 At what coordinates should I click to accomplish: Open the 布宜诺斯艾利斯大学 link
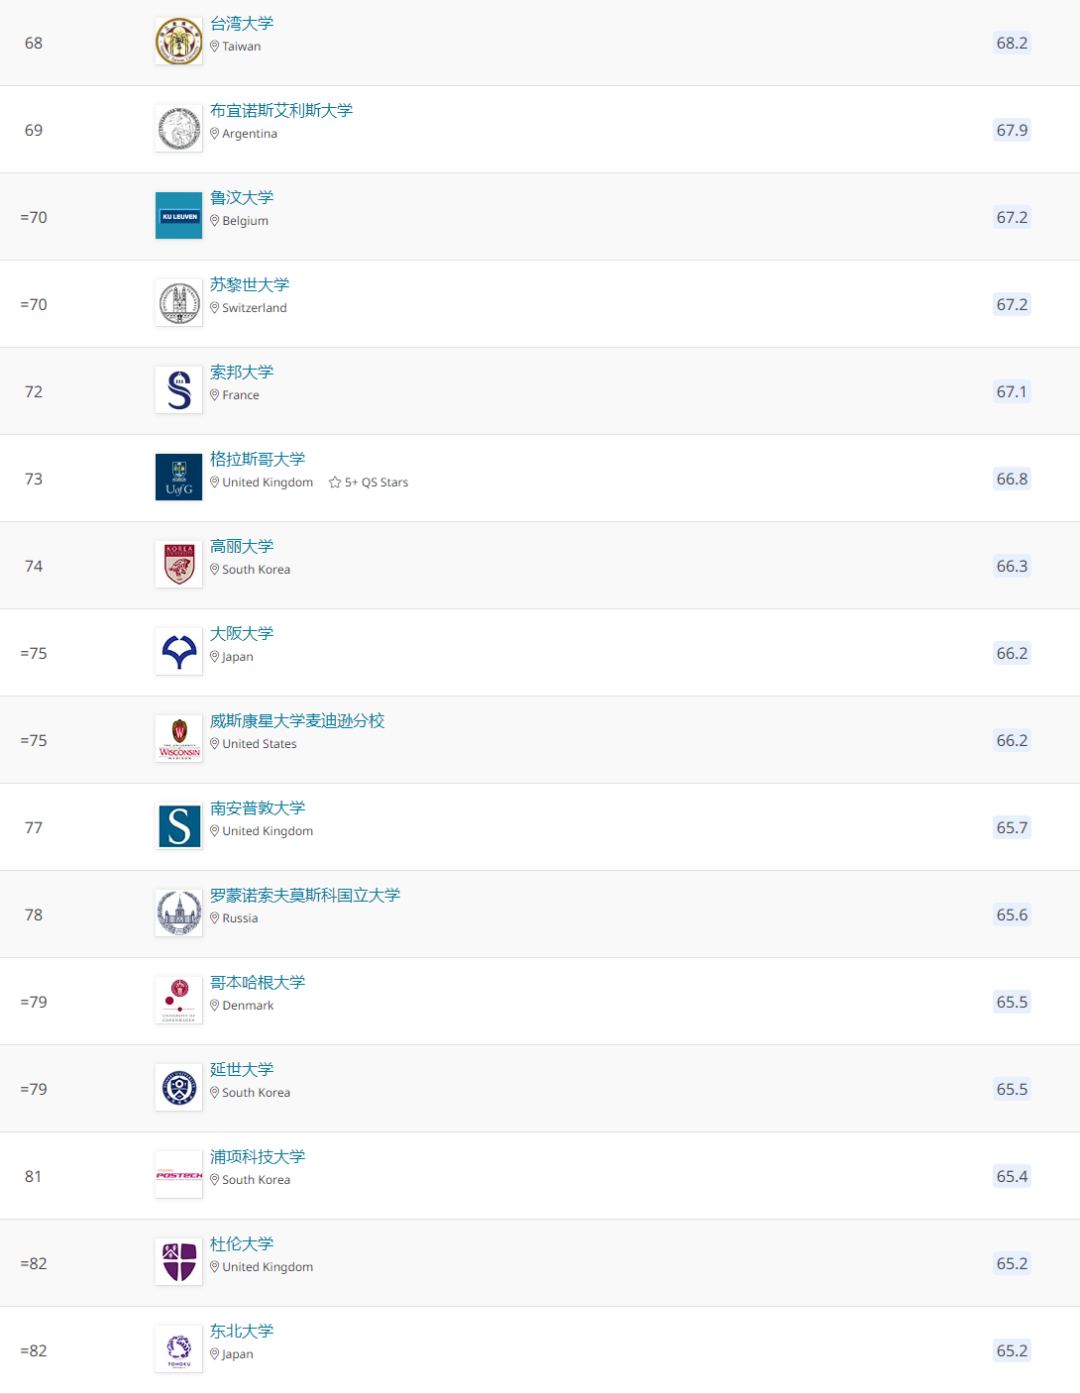281,111
